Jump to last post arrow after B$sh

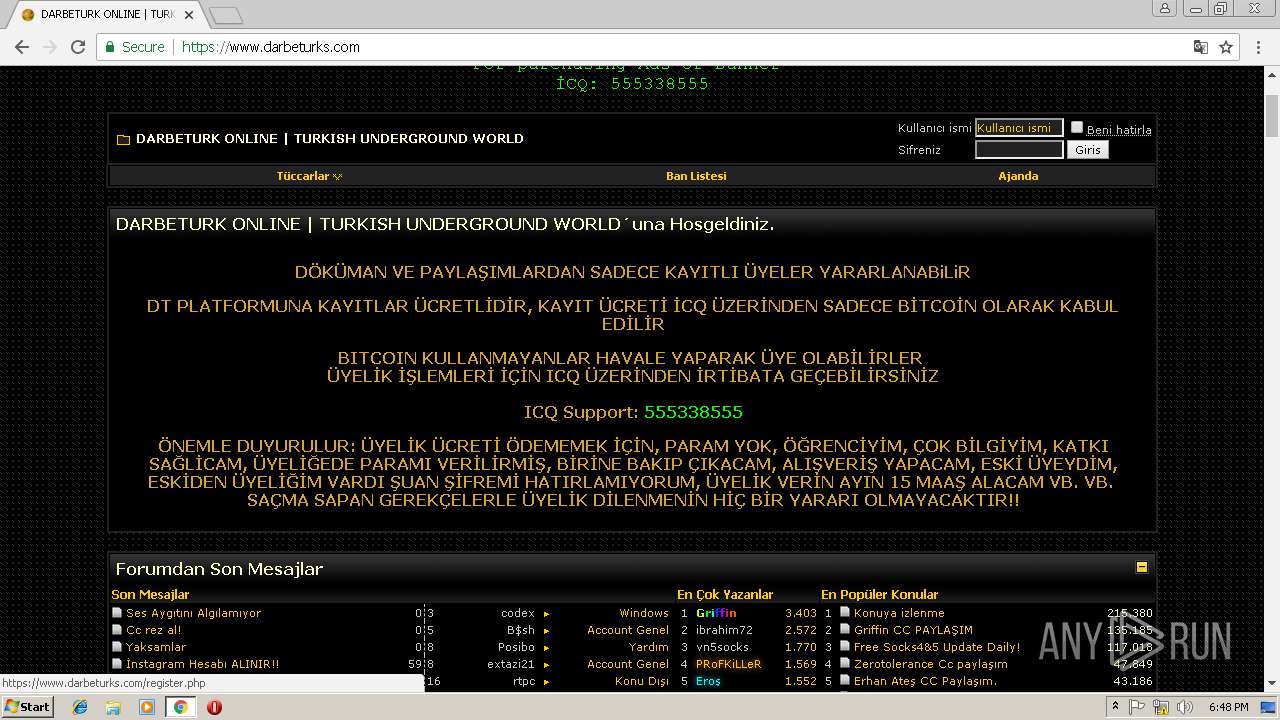[546, 631]
